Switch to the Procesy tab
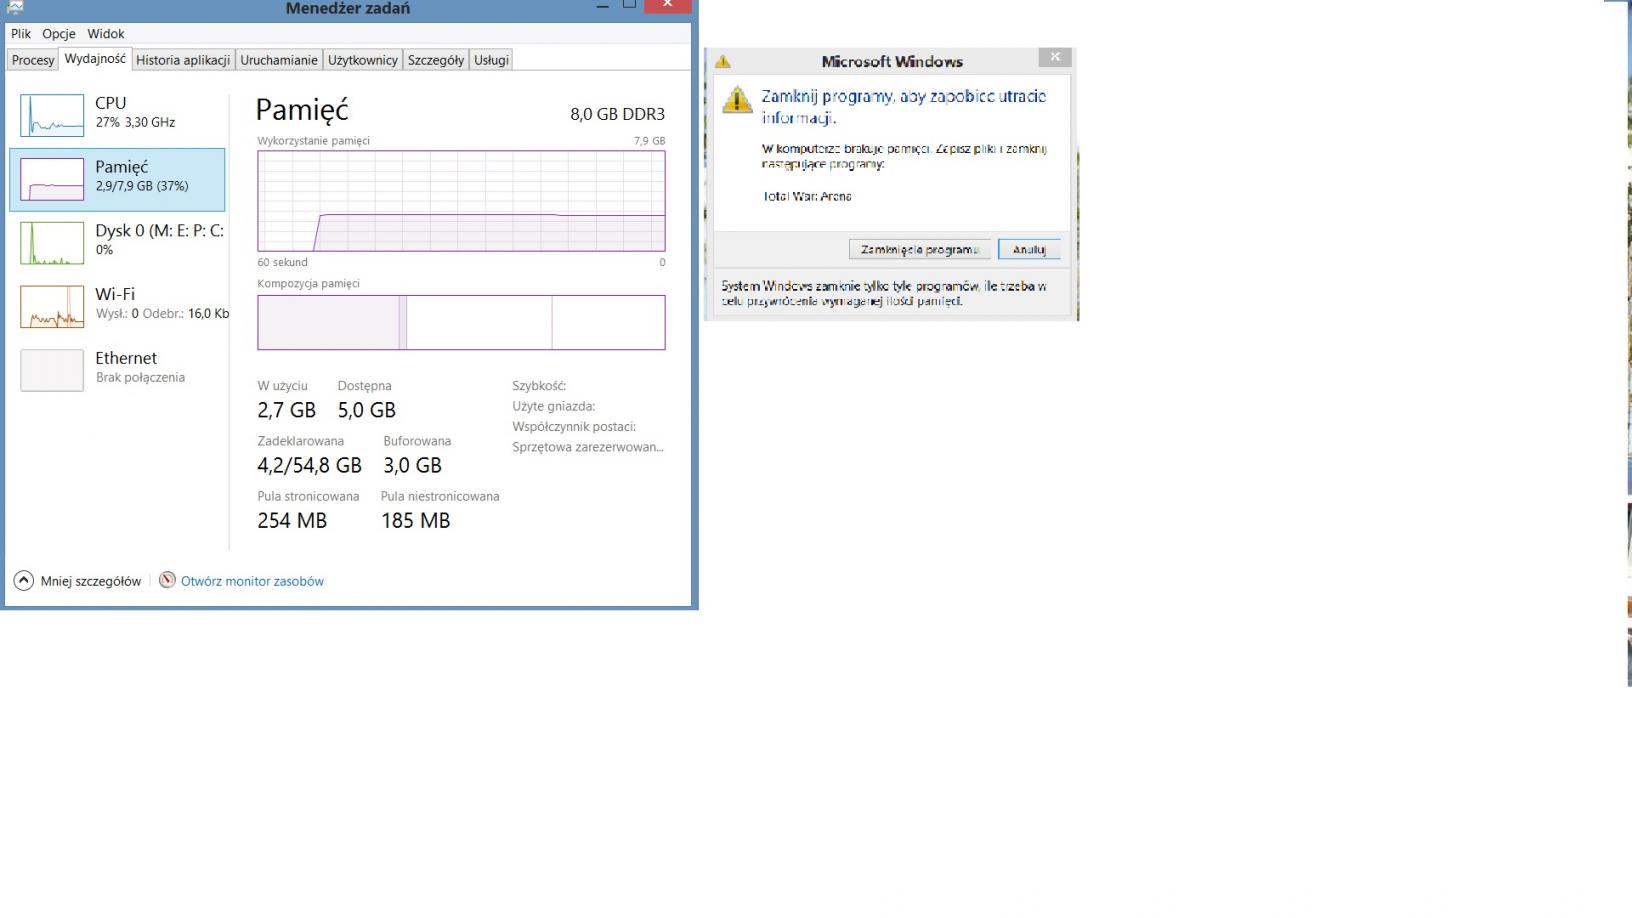Screen dimensions: 1632x918 (33, 60)
